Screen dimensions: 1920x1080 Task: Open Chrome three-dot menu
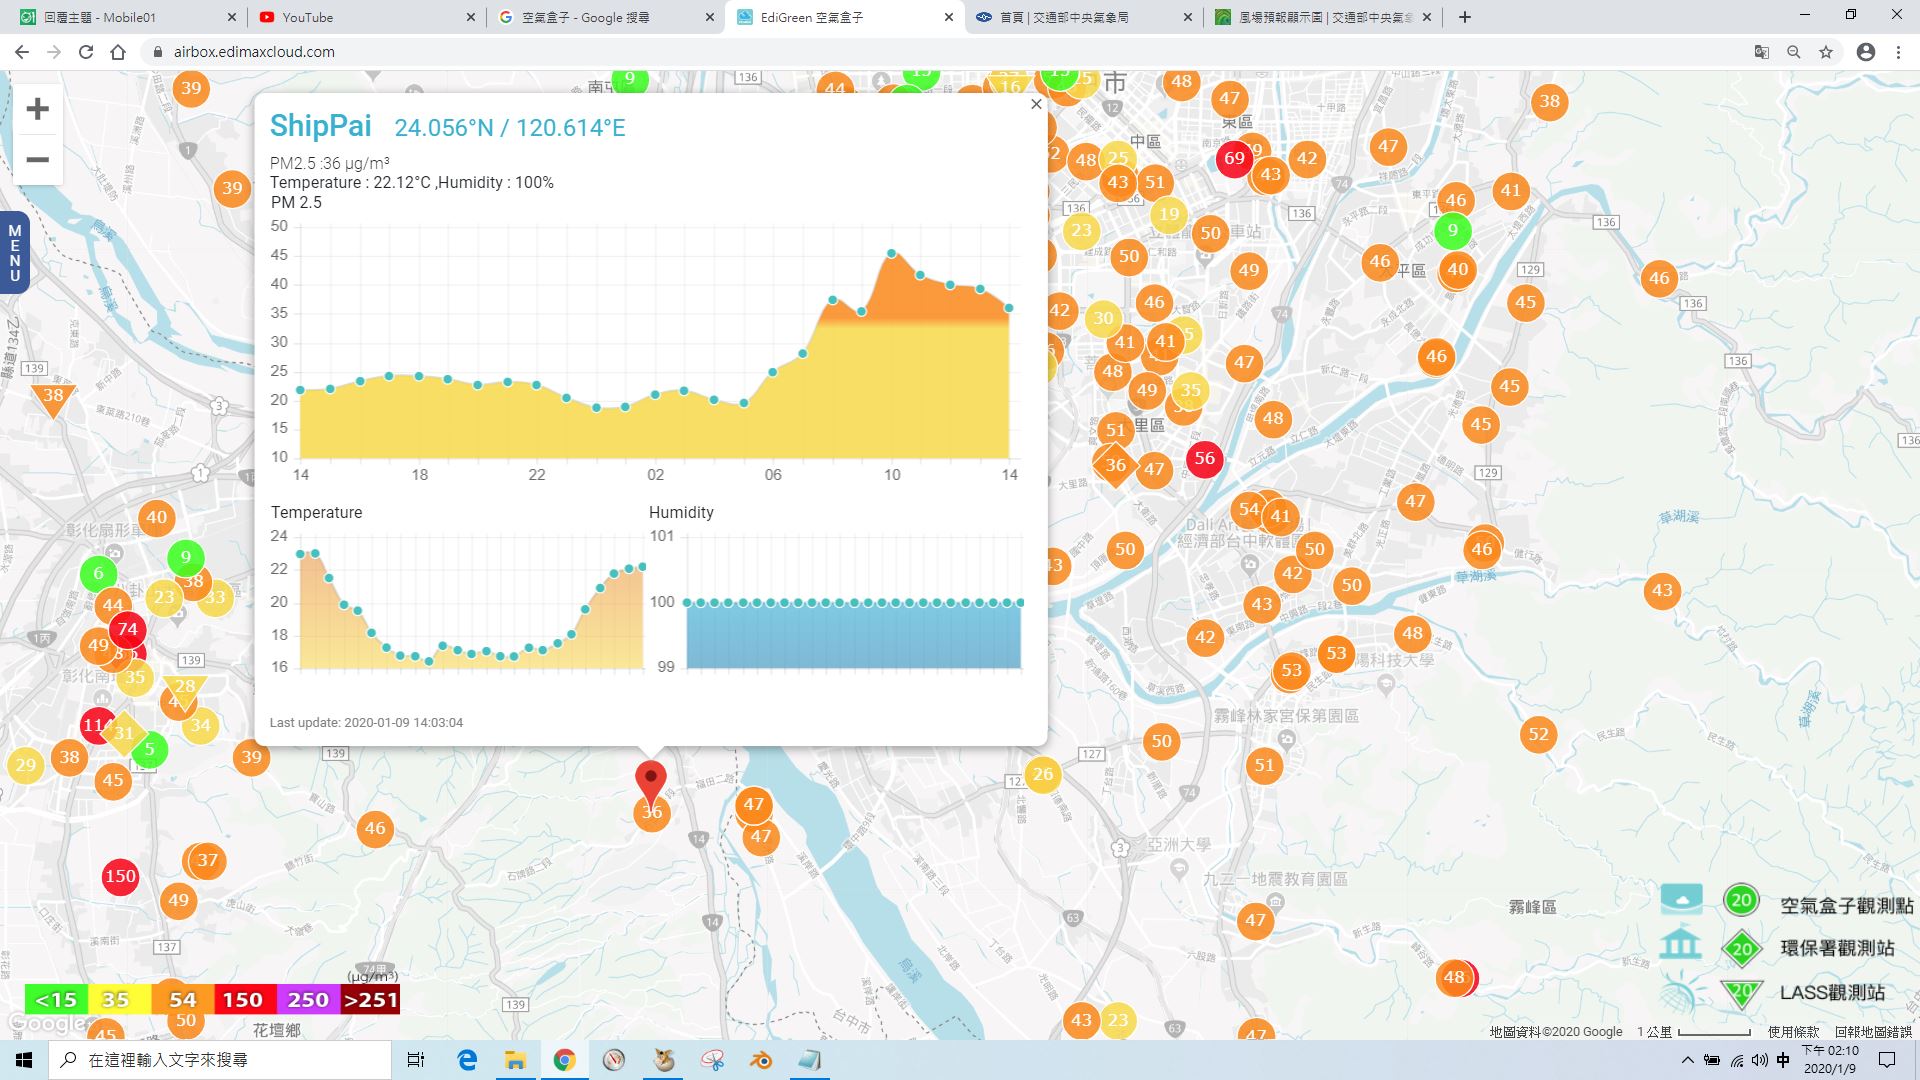(1898, 52)
